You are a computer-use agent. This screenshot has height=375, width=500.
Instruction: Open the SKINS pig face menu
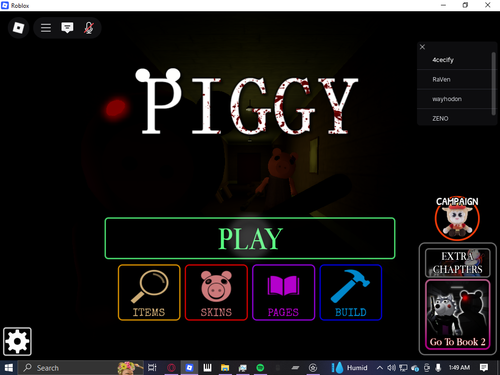(x=216, y=292)
